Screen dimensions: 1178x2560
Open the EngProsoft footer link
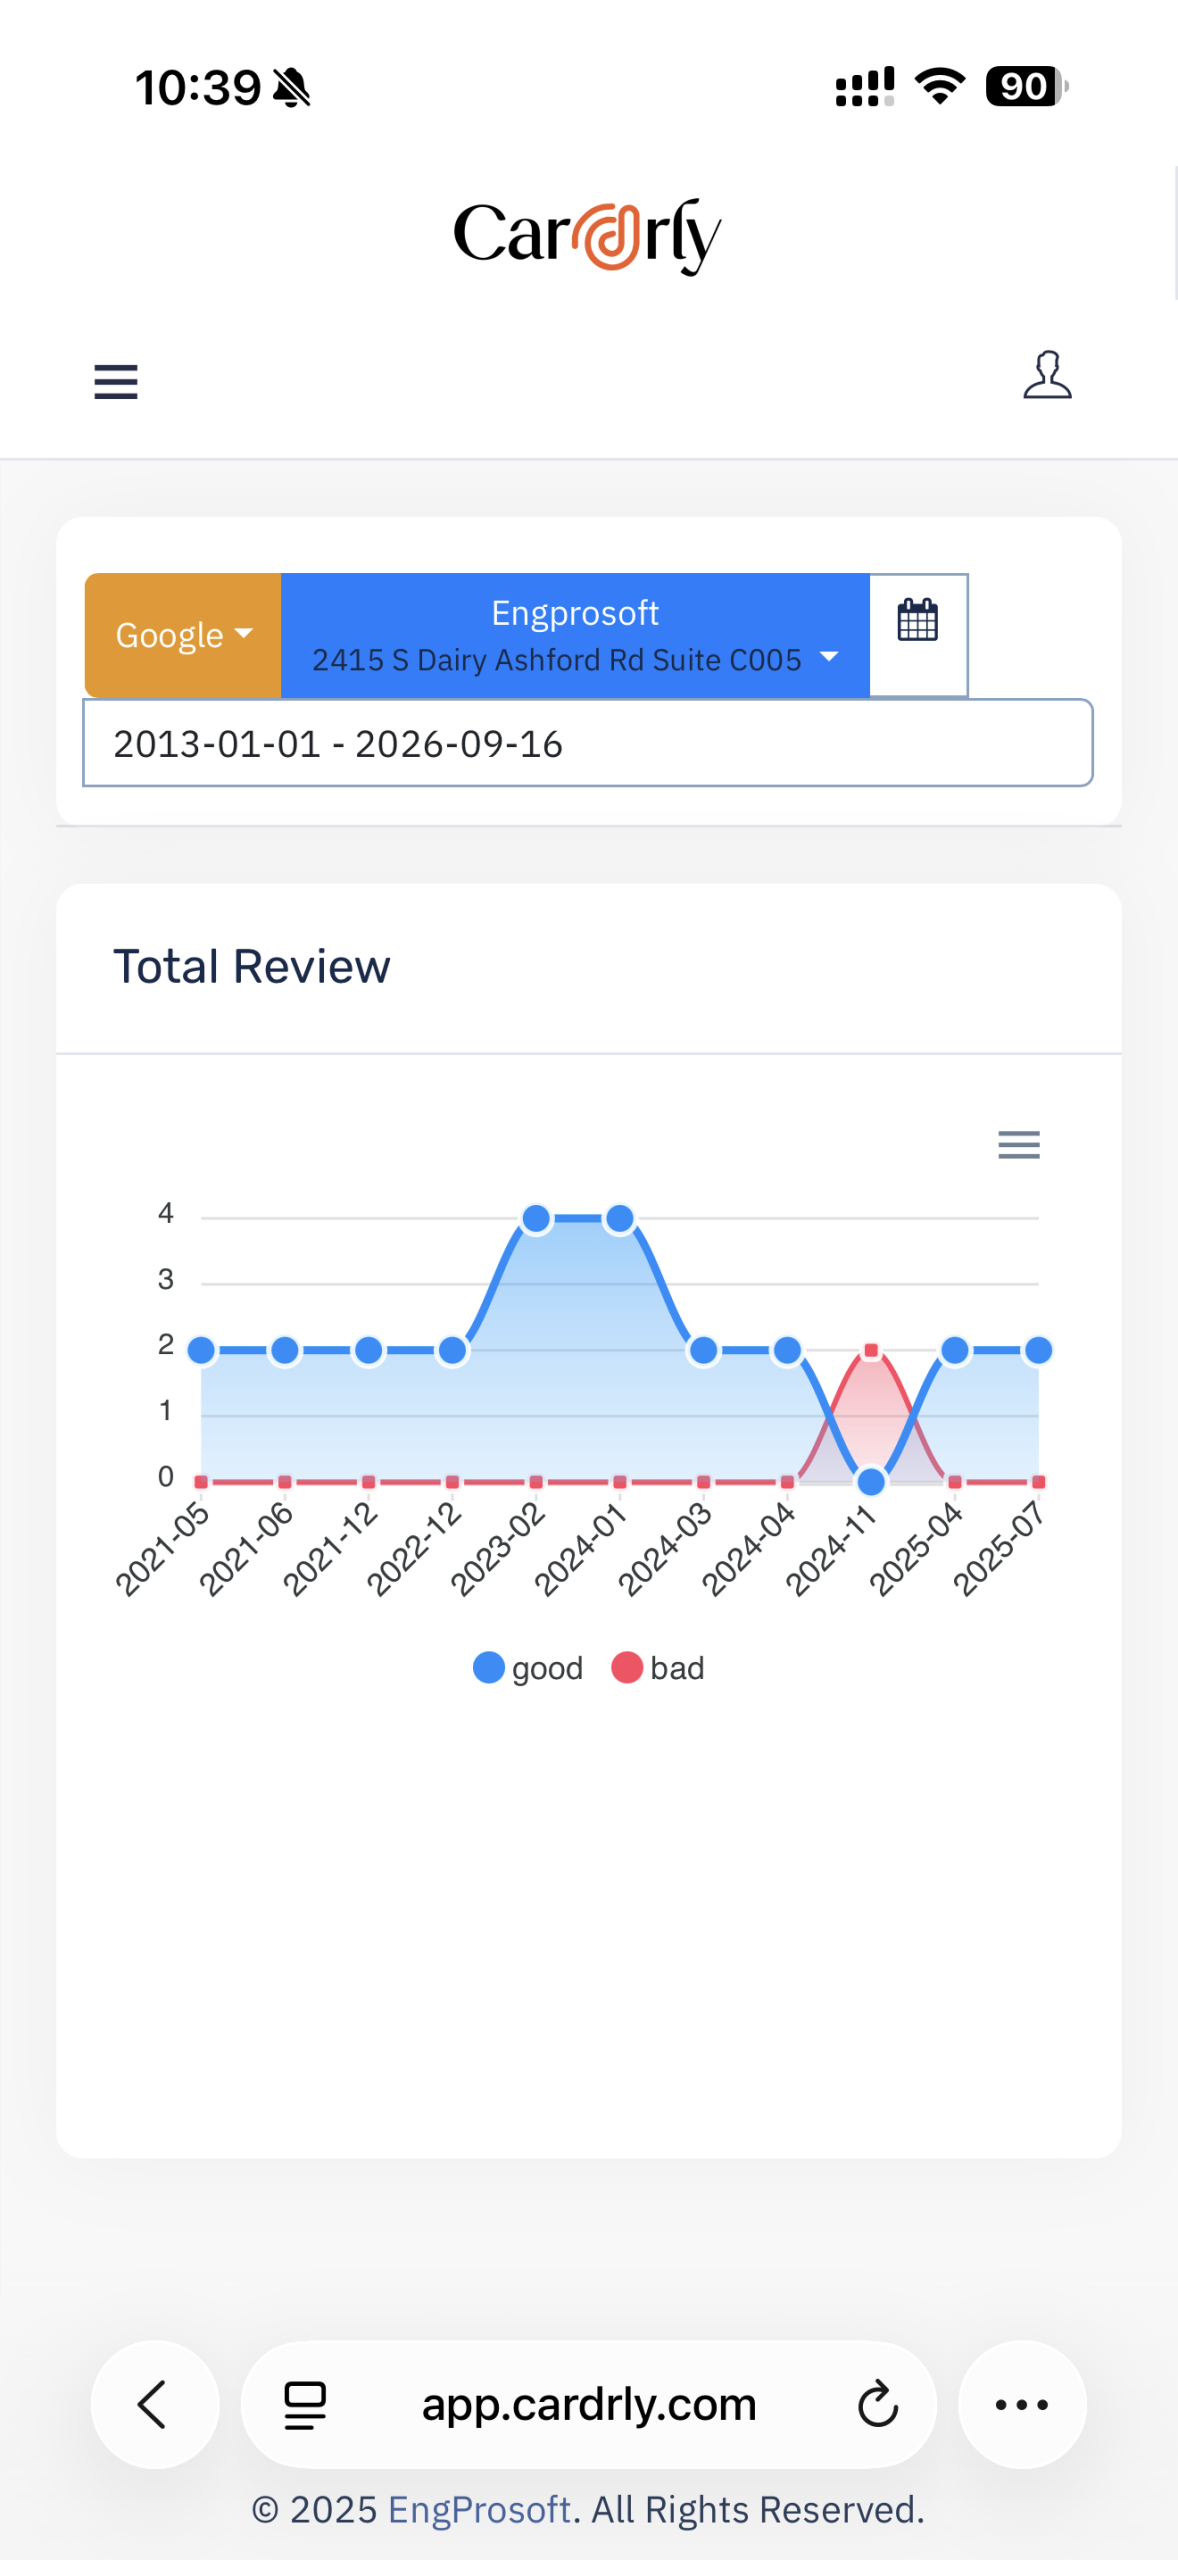[479, 2510]
